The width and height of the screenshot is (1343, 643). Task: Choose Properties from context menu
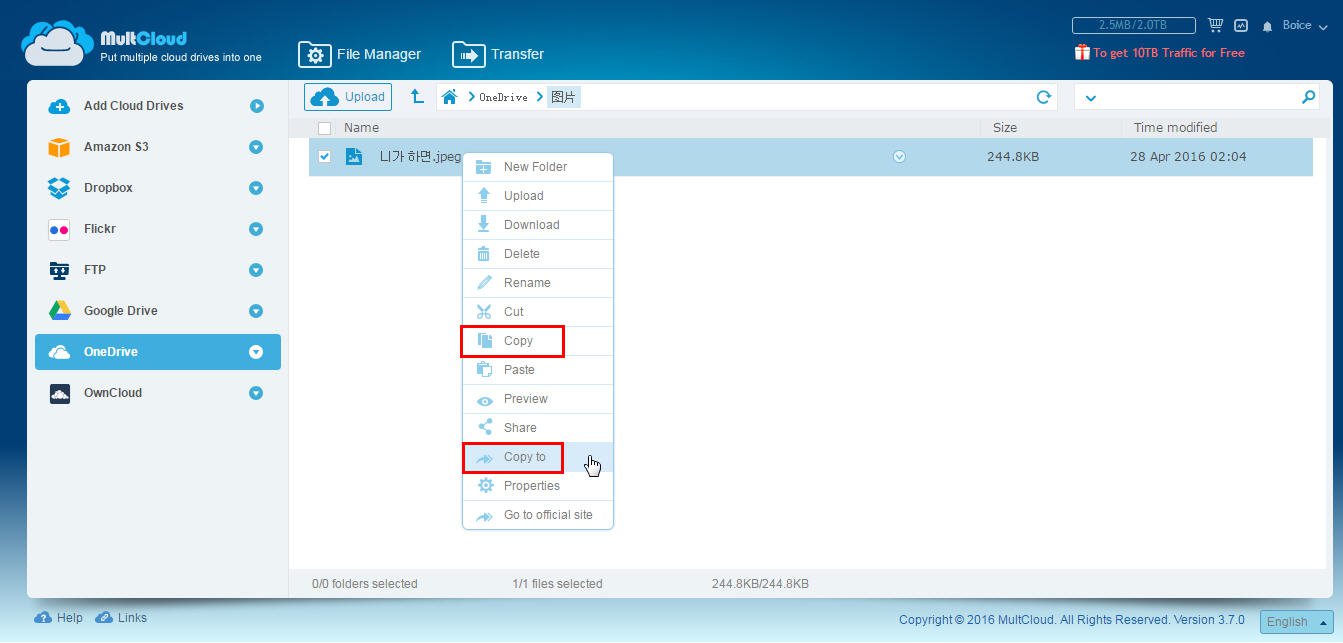538,486
